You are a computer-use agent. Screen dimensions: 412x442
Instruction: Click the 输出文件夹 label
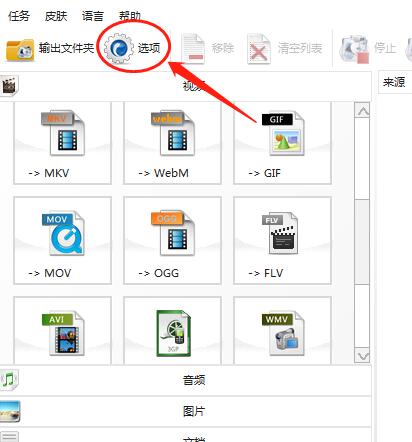66,48
